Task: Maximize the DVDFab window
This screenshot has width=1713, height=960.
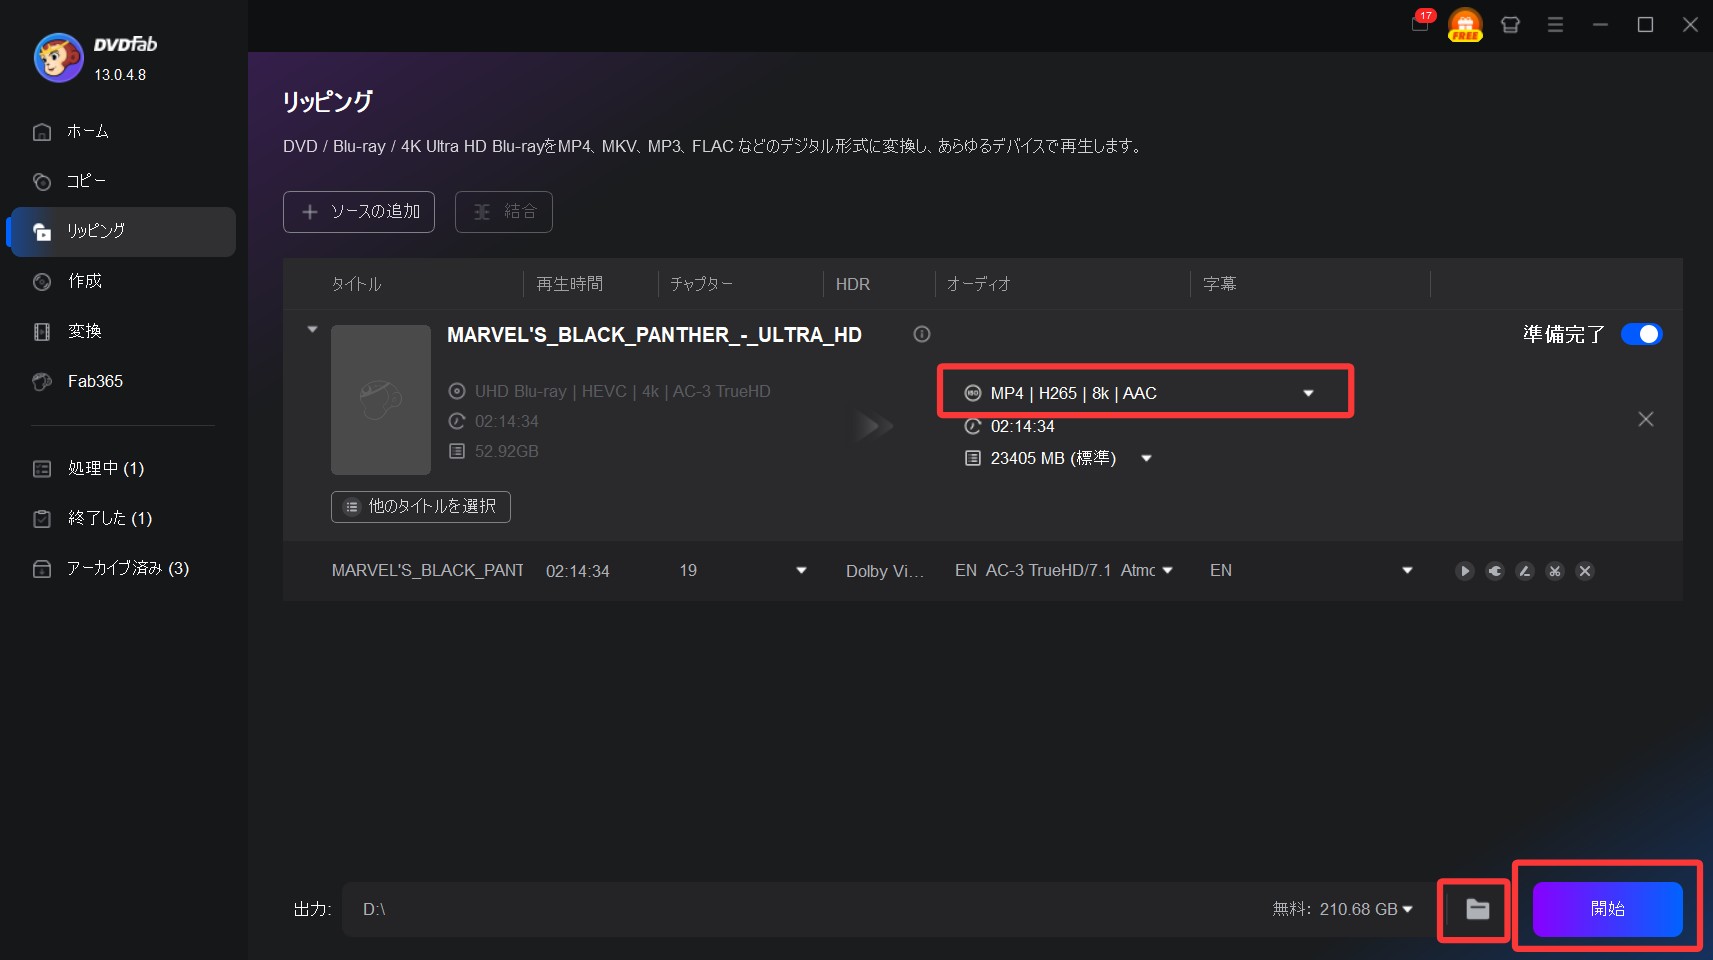Action: [1645, 25]
